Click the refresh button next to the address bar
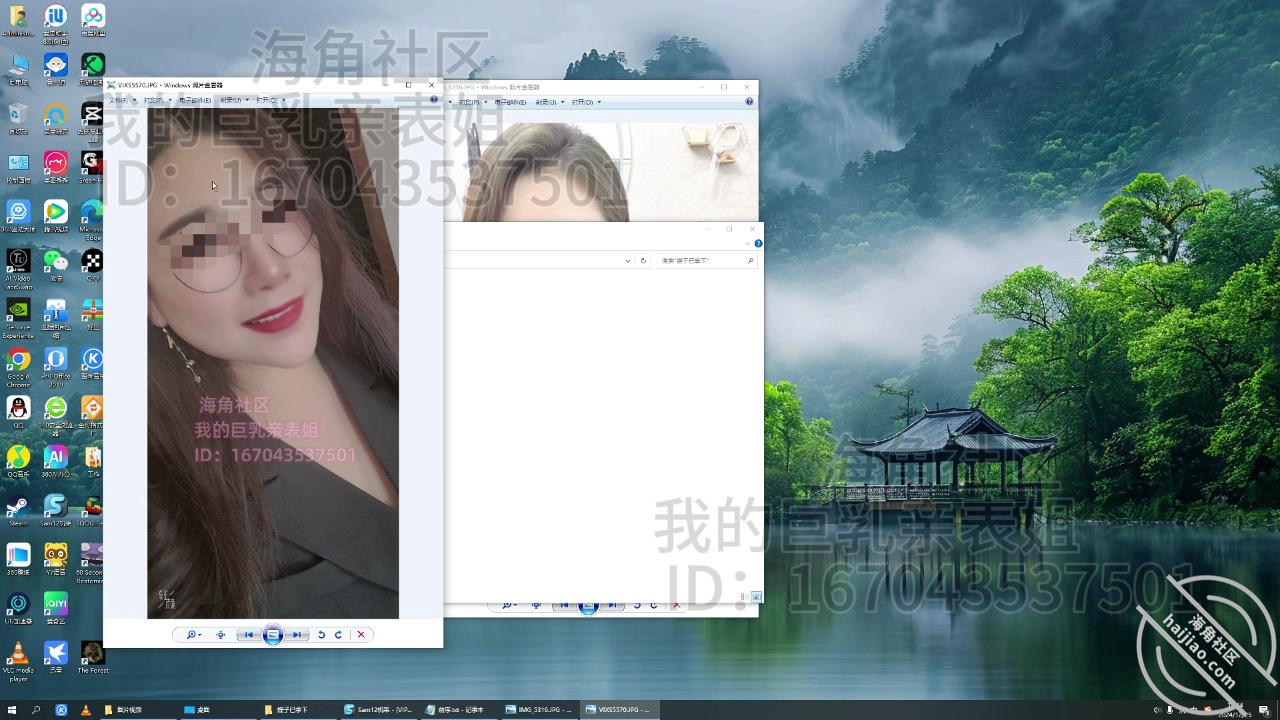 coord(642,259)
